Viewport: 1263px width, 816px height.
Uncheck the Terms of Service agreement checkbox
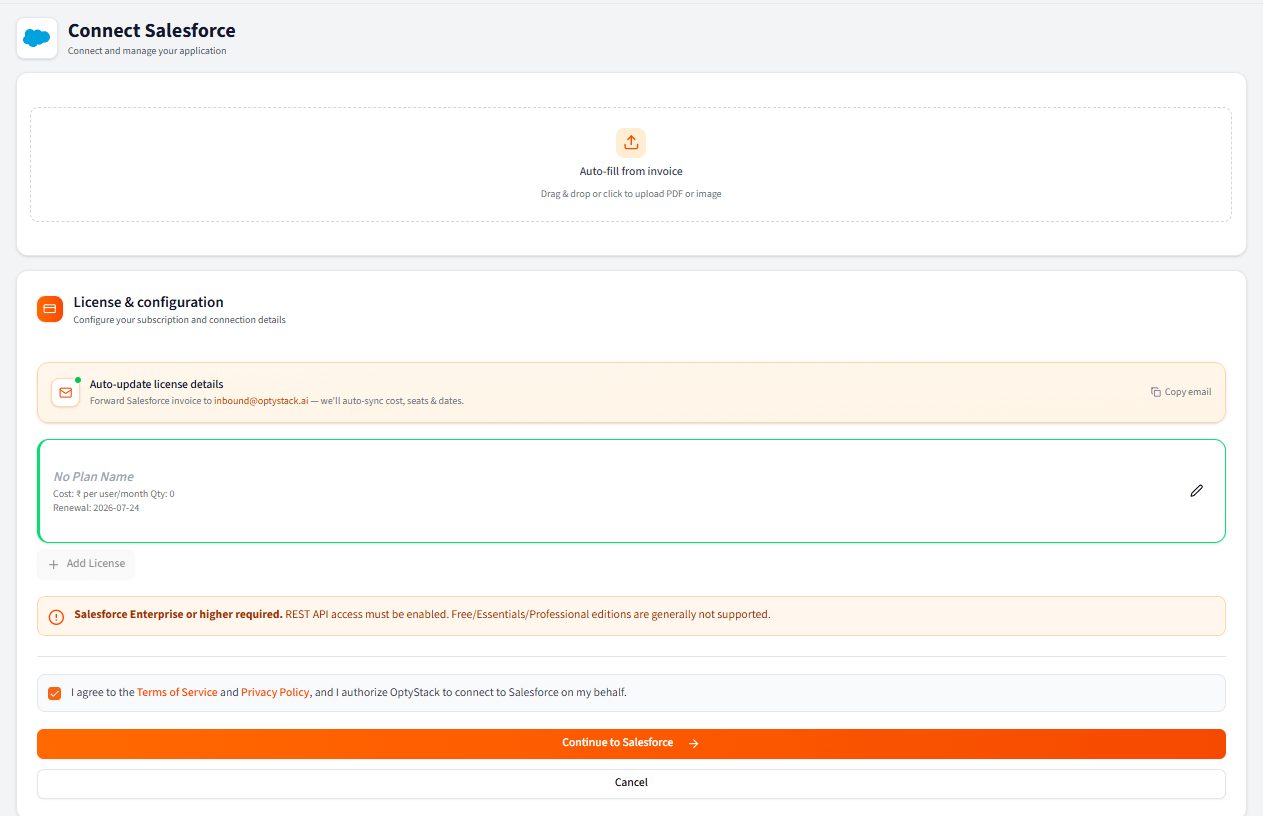(x=55, y=693)
